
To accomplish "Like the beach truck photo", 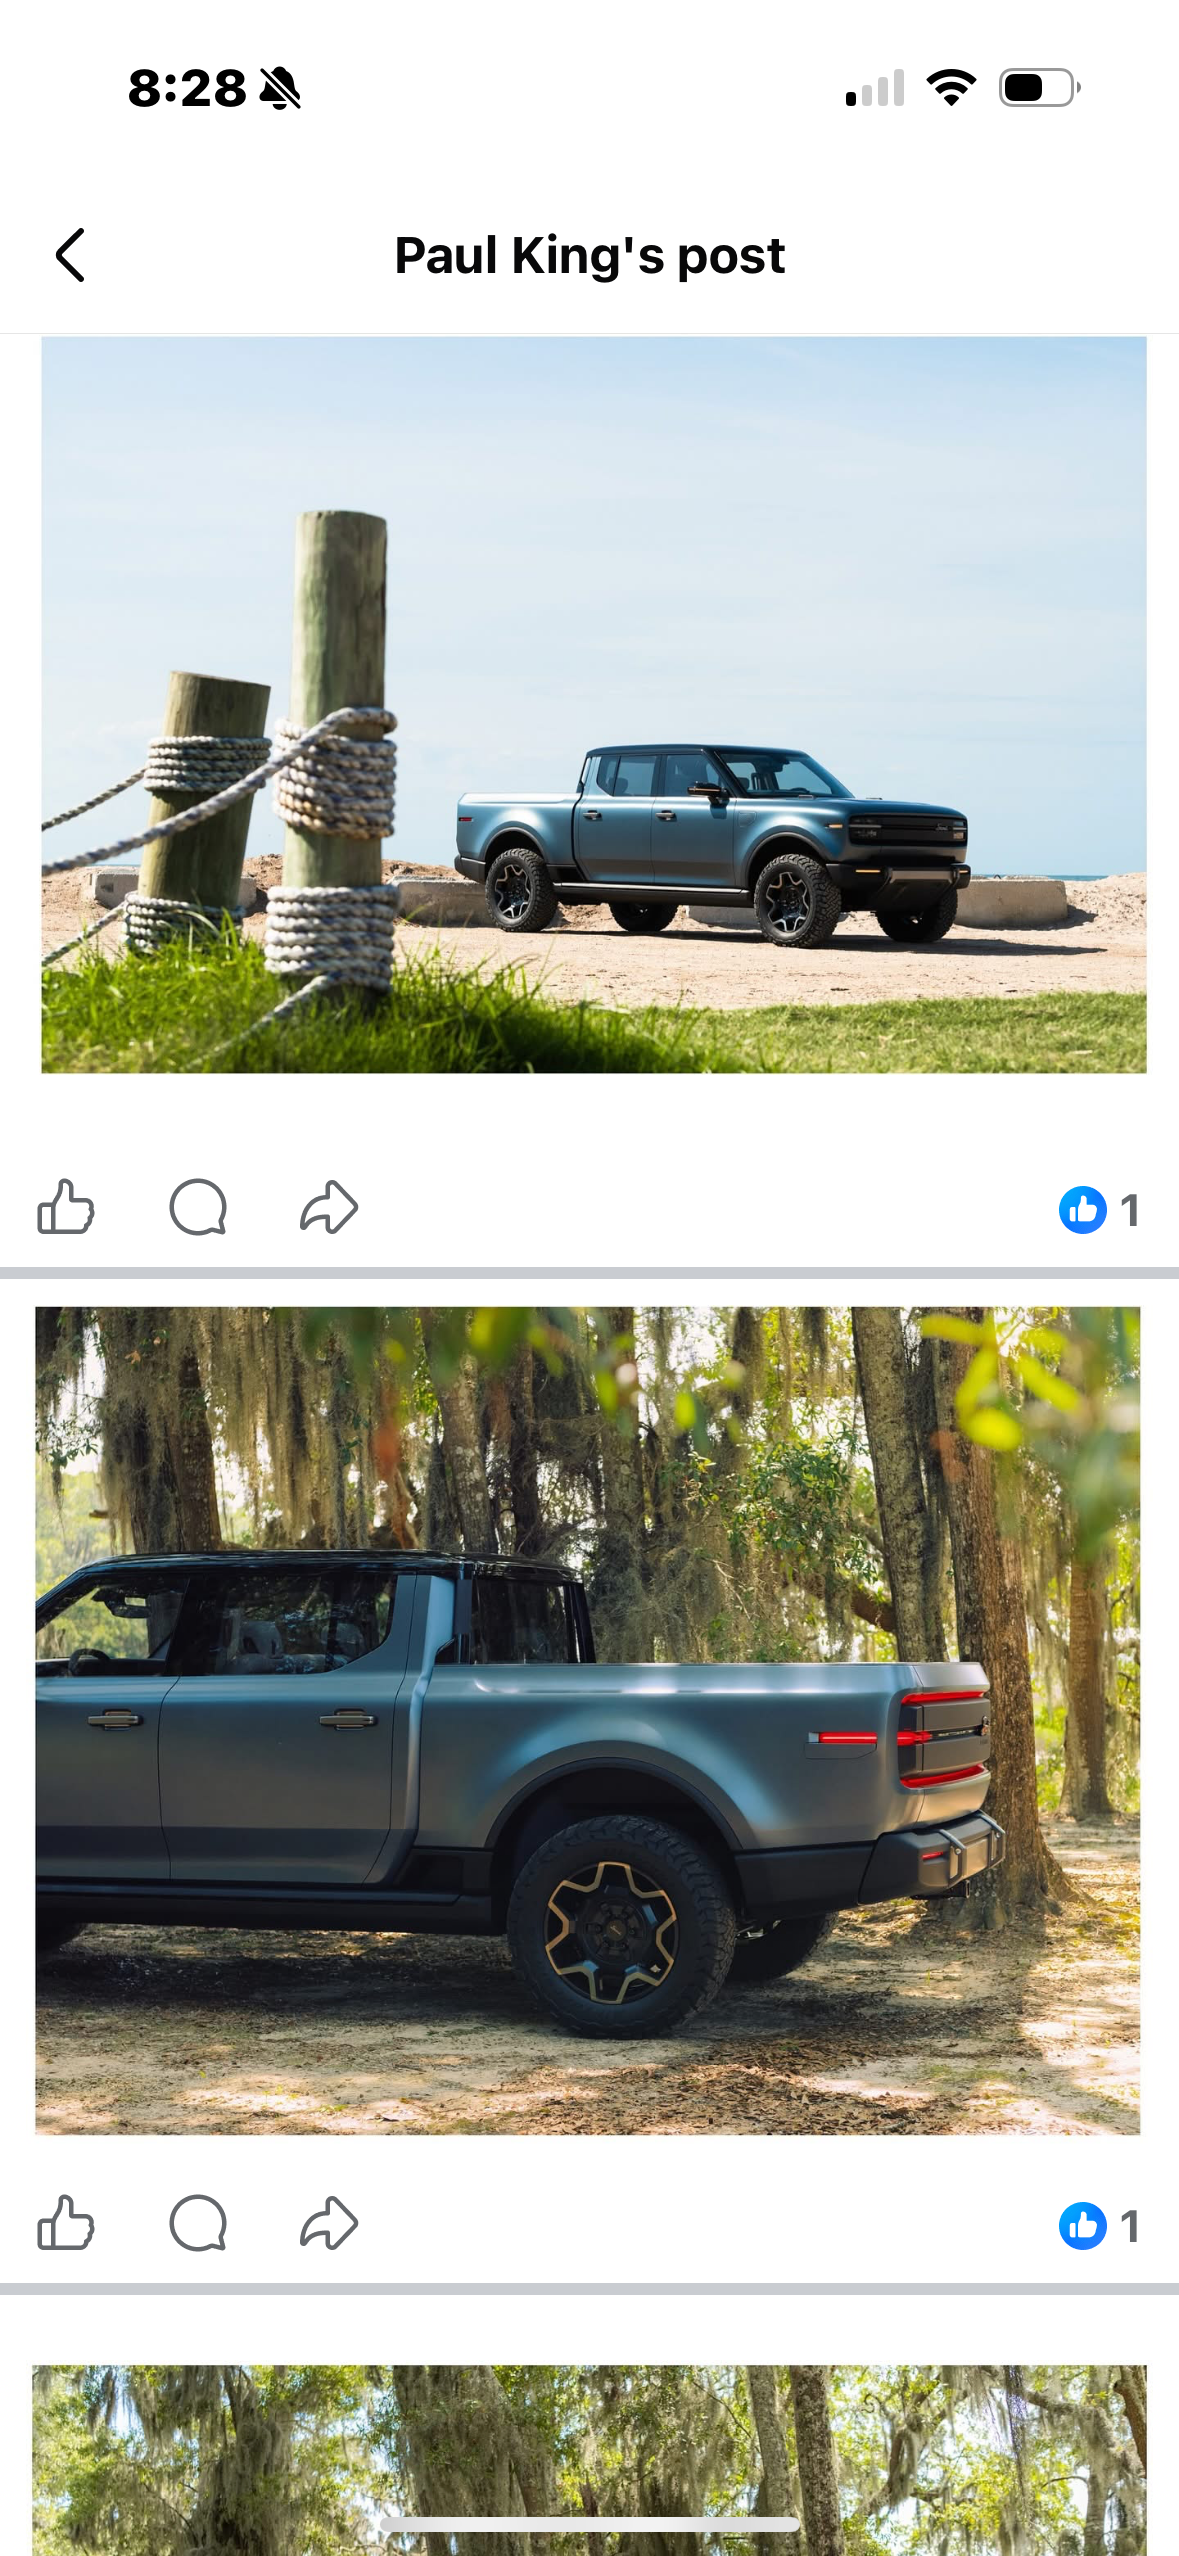I will pos(66,1207).
